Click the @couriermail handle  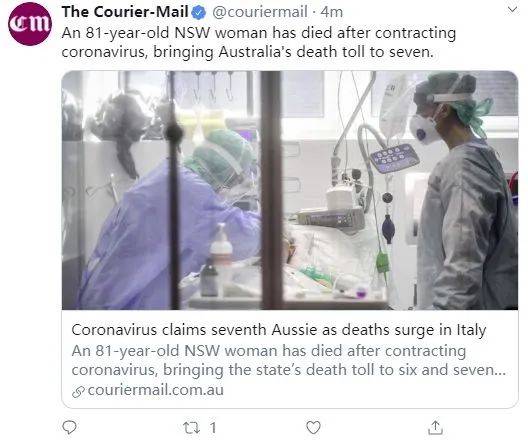coord(260,12)
